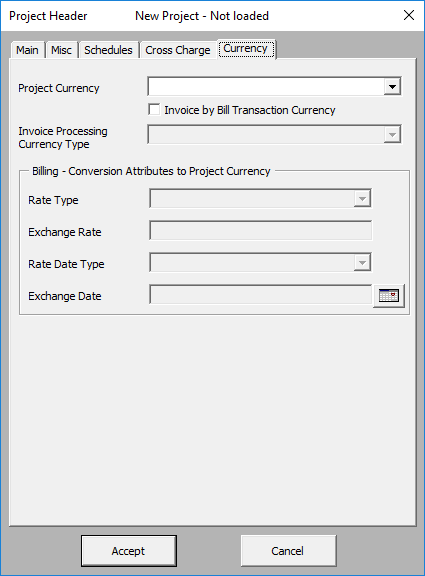Select the Currency tab
This screenshot has width=425, height=576.
coord(246,48)
